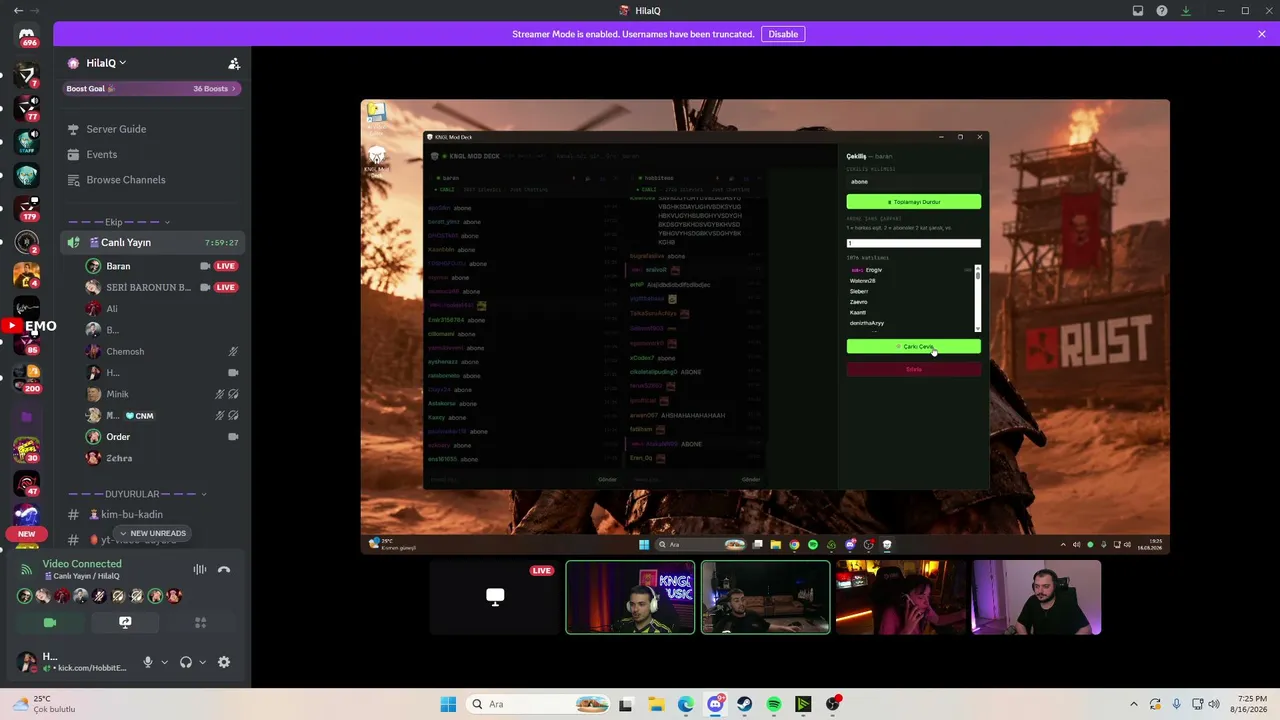This screenshot has height=720, width=1280.
Task: Disconnect from voice with hang-up icon
Action: (x=224, y=569)
